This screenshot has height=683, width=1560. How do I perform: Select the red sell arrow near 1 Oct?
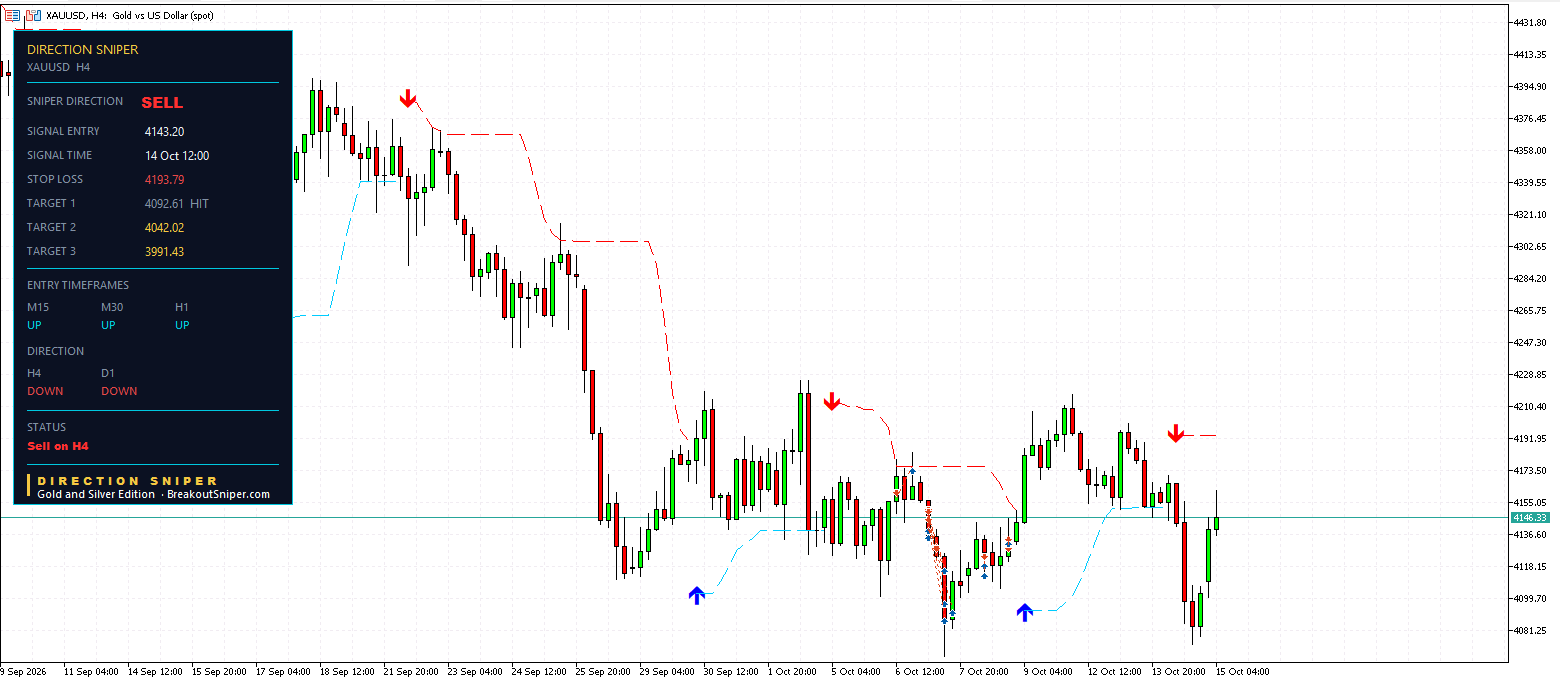pyautogui.click(x=832, y=402)
